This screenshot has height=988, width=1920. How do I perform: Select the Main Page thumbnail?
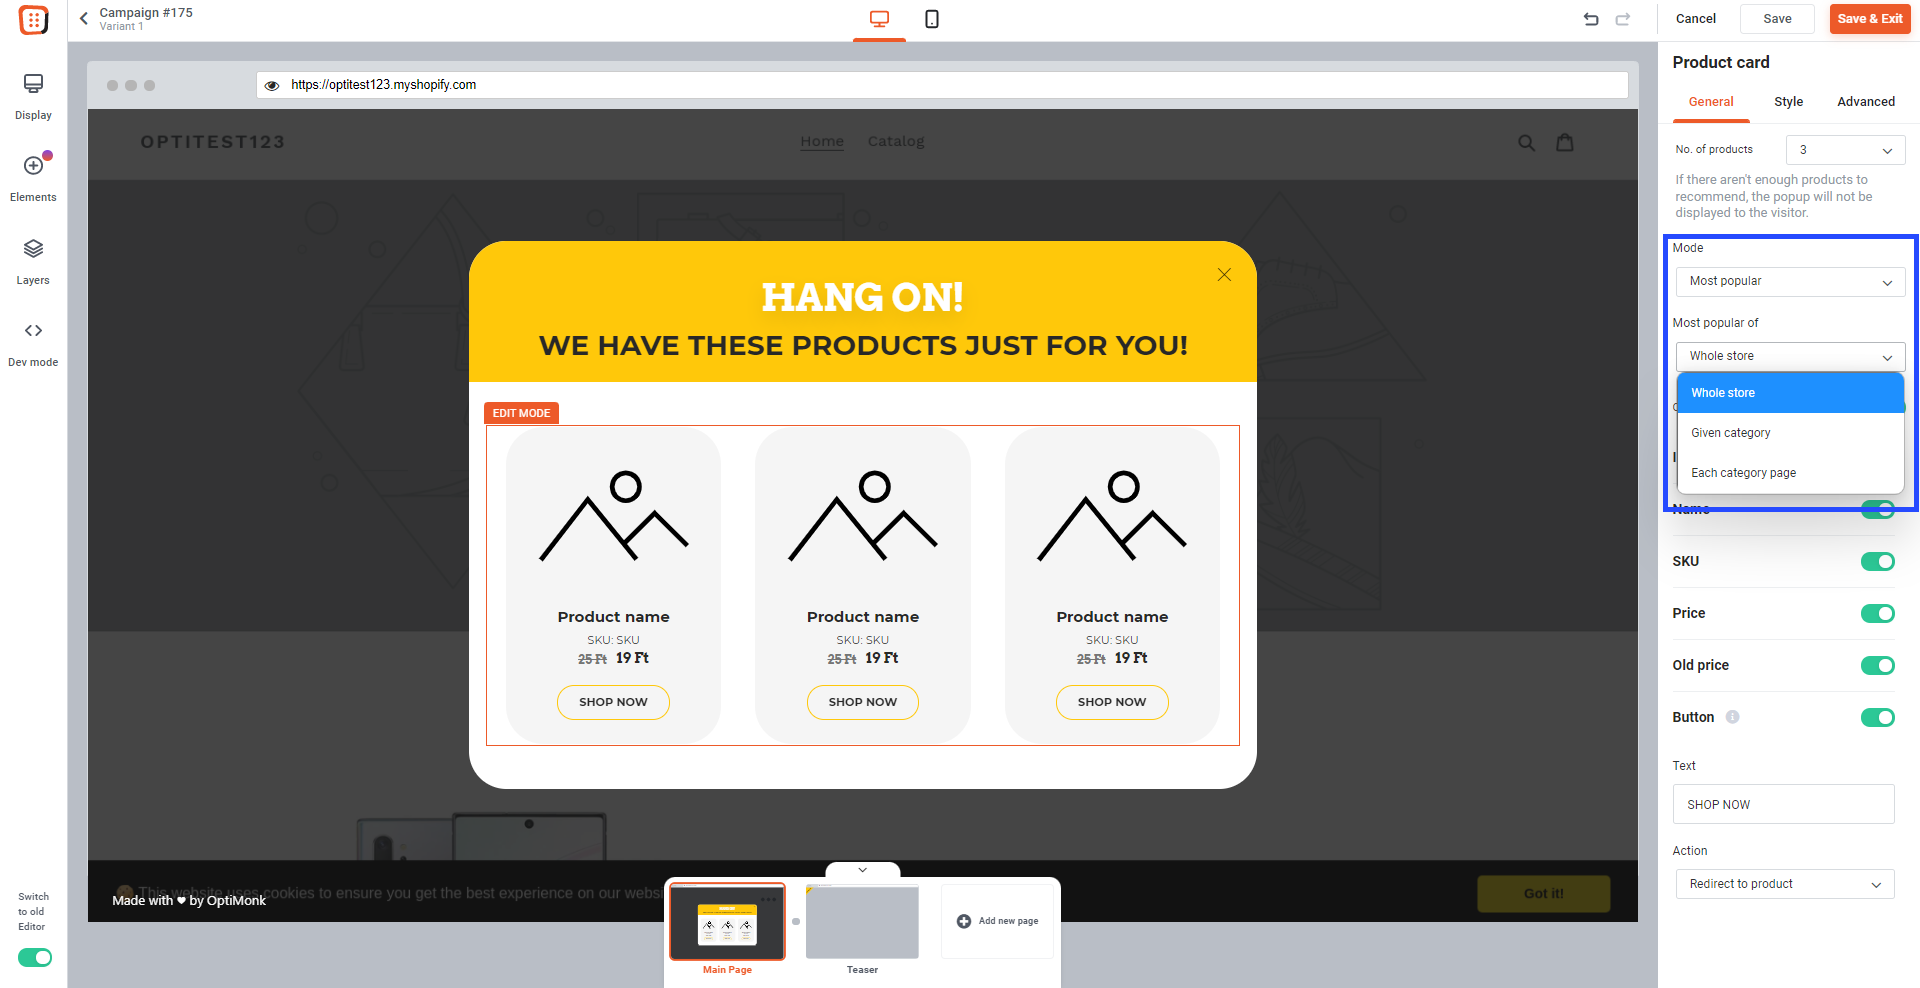coord(727,921)
